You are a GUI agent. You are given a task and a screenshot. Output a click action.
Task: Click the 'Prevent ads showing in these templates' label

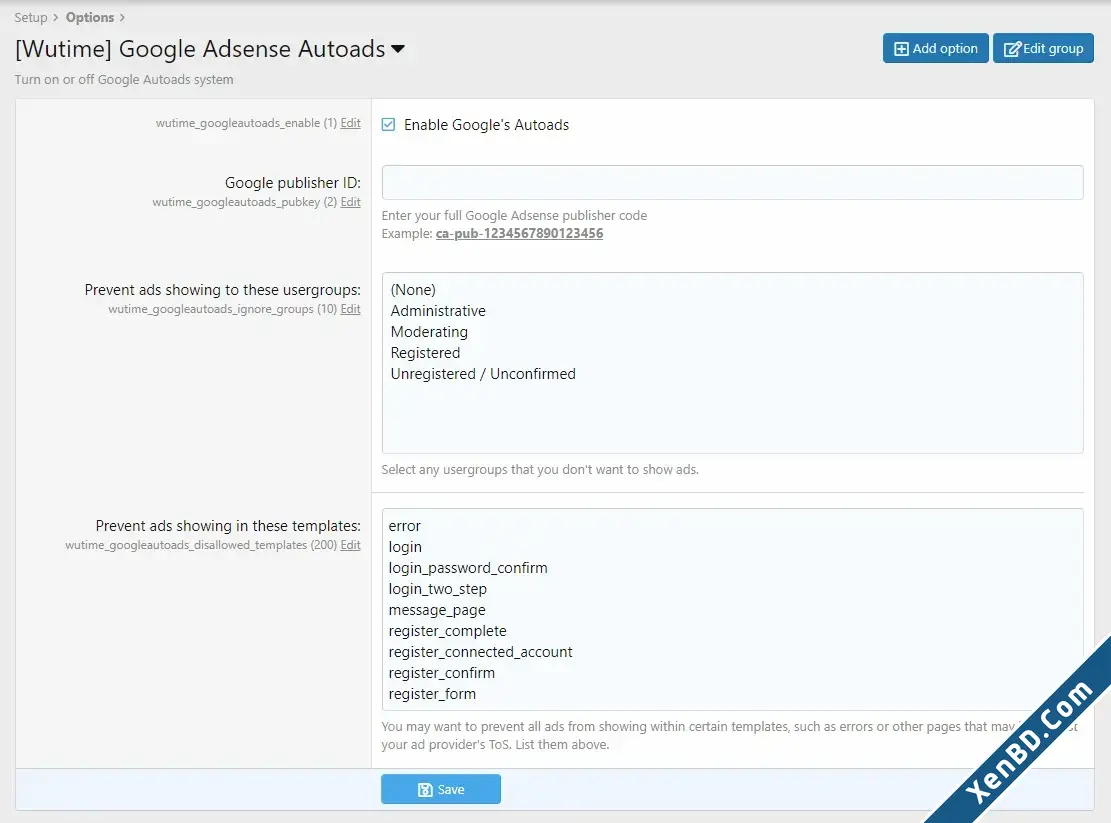click(x=228, y=526)
